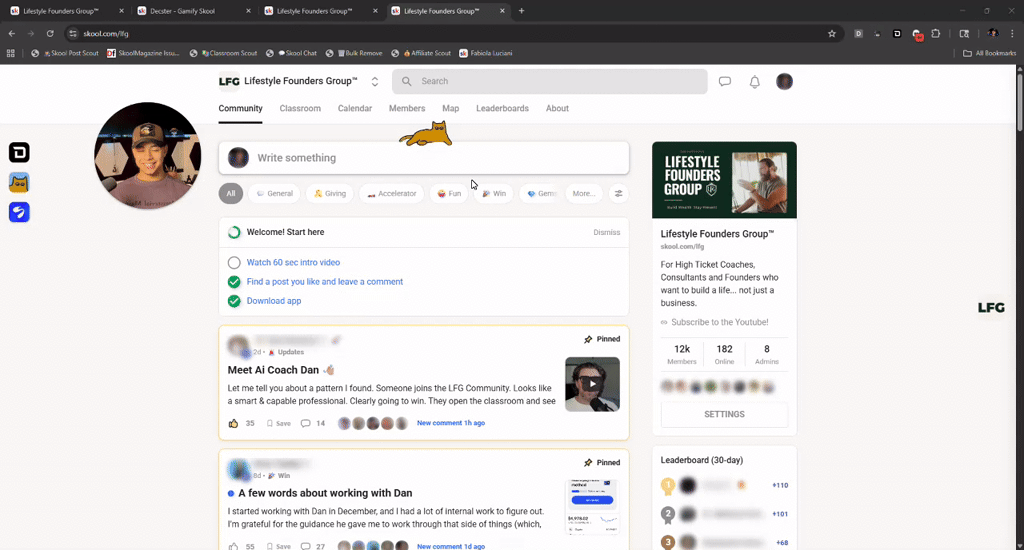Open the chat messages icon
1024x550 pixels.
coord(724,82)
